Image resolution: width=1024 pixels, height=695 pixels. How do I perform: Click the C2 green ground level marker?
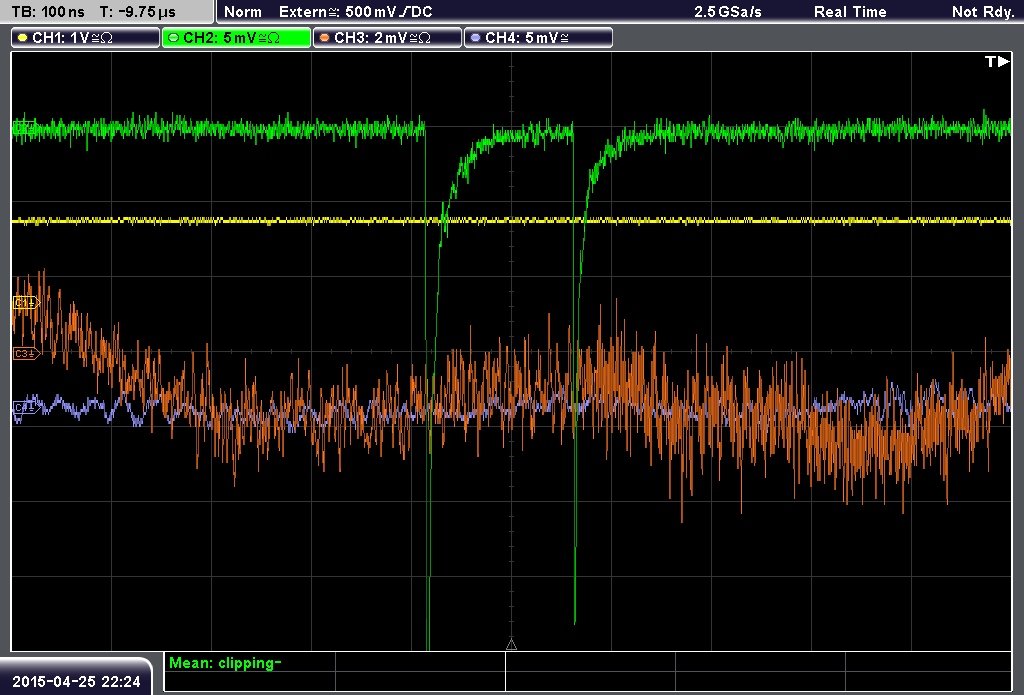pyautogui.click(x=25, y=127)
